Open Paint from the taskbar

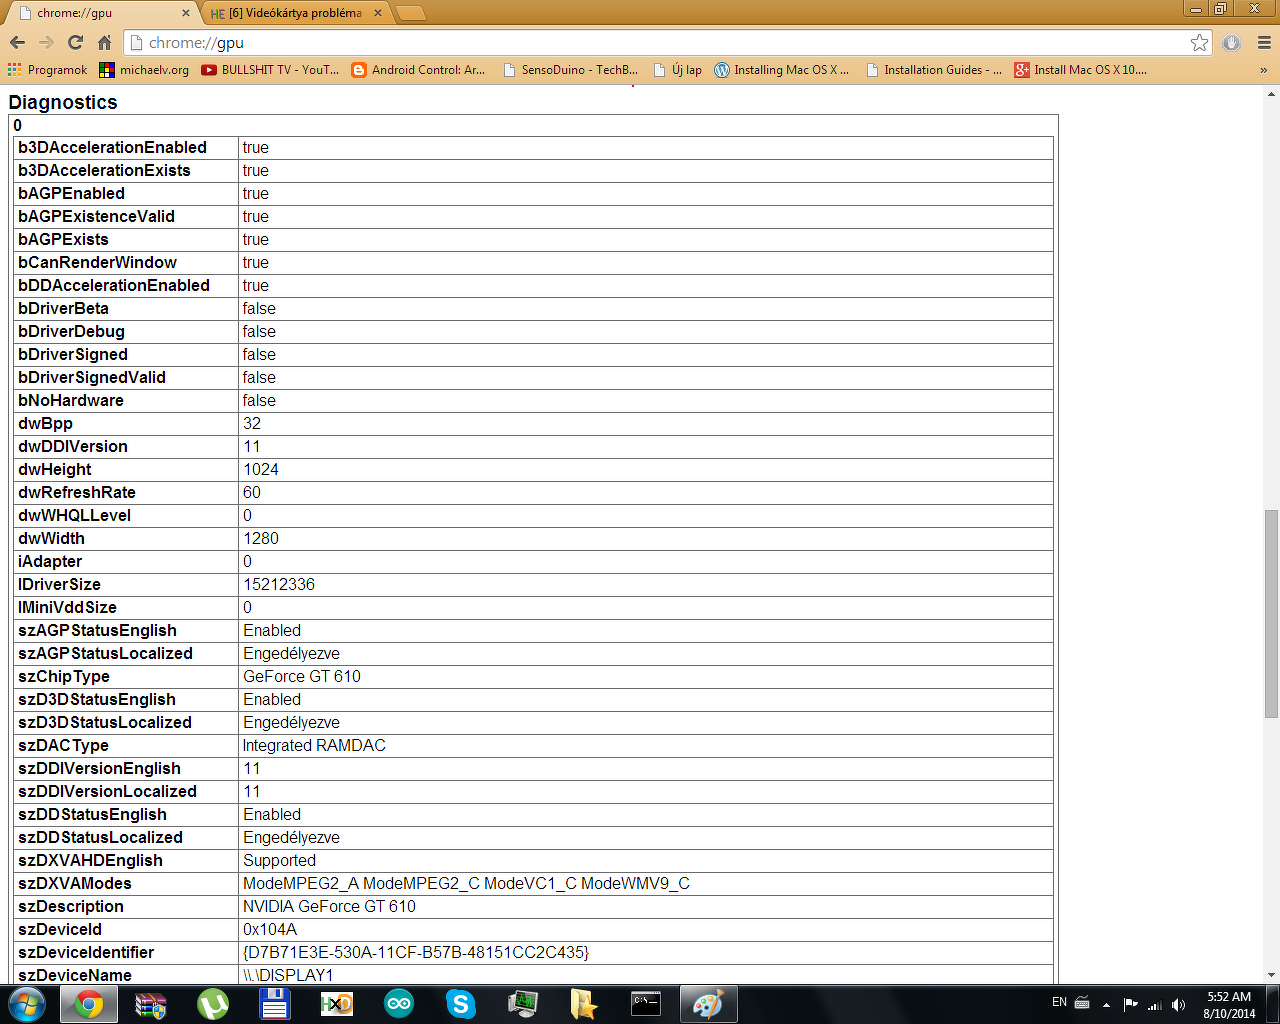pos(708,1004)
